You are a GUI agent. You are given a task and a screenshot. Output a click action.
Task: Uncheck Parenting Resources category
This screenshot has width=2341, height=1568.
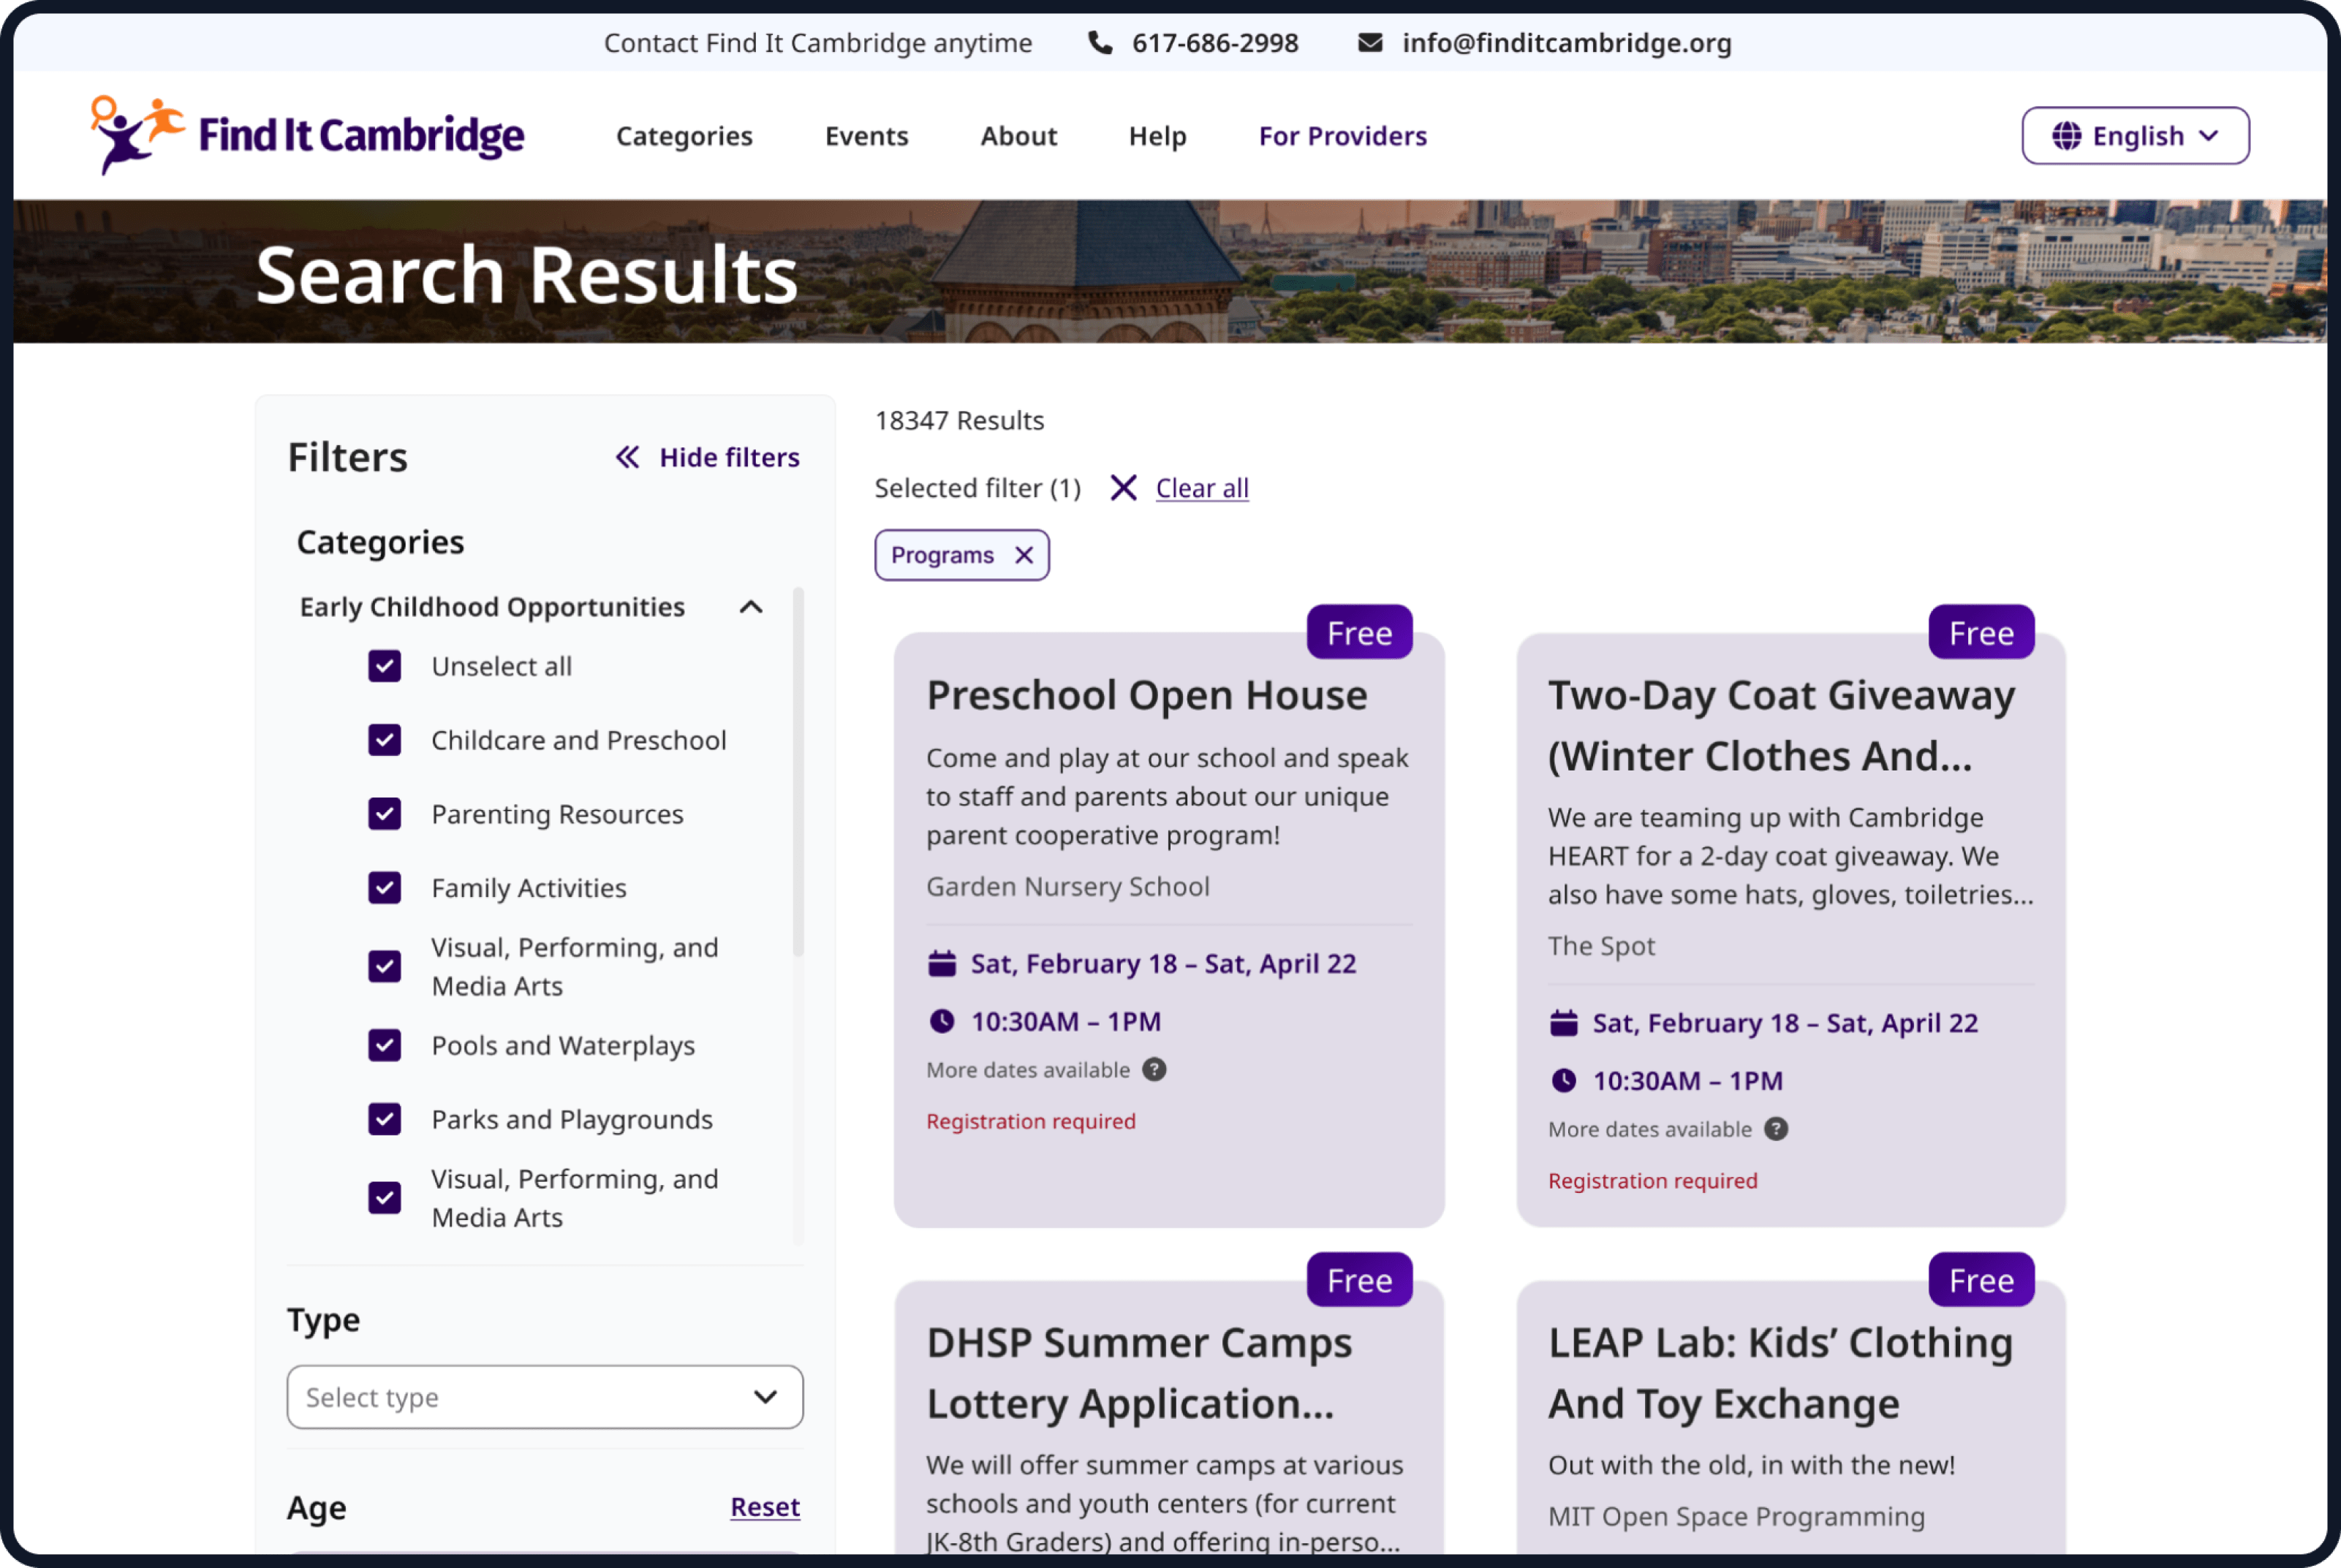pos(385,814)
